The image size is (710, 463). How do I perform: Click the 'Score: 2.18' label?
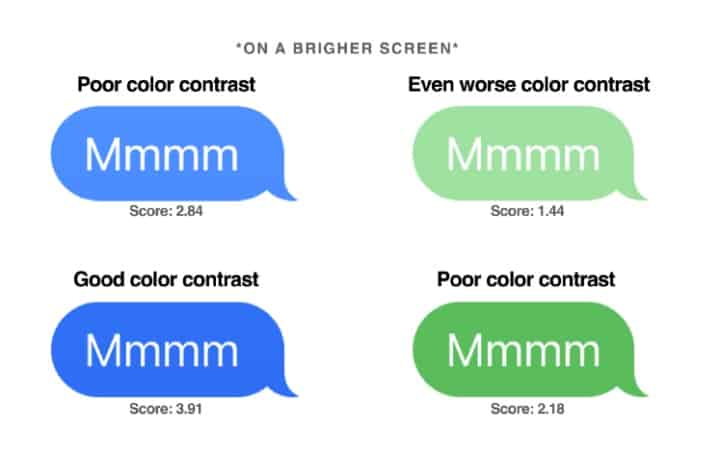[x=527, y=409]
